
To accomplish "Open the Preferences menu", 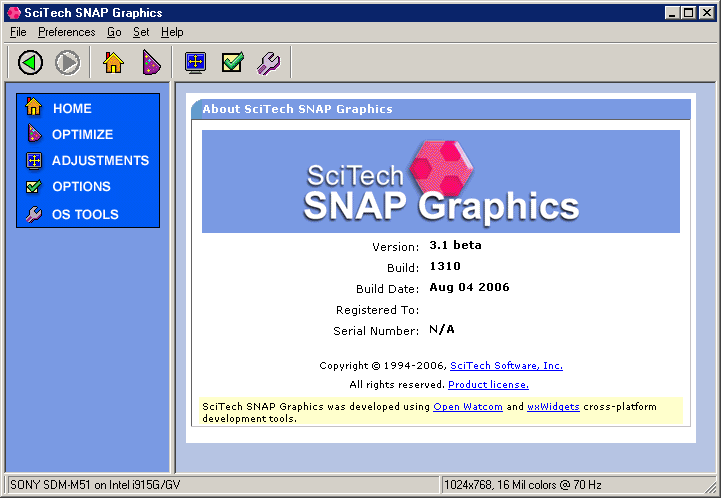I will (67, 32).
